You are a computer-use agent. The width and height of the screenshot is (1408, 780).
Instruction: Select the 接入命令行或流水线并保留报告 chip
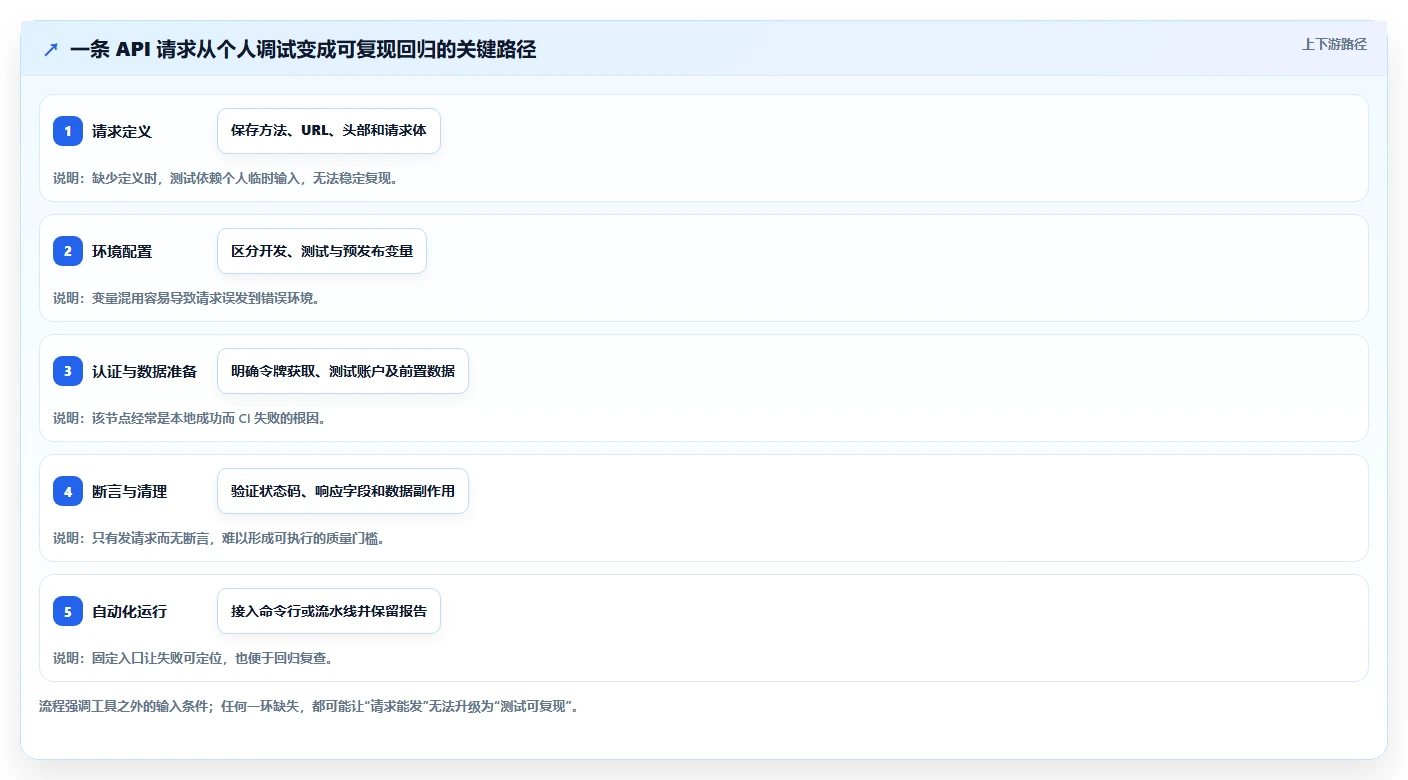329,611
